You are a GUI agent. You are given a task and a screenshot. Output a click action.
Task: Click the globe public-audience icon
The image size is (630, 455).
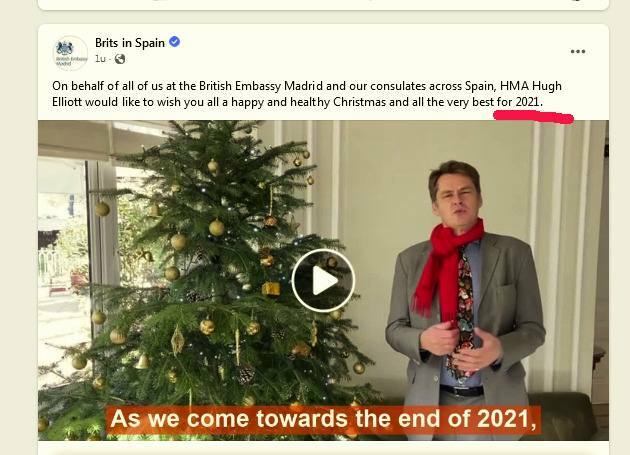[x=120, y=59]
